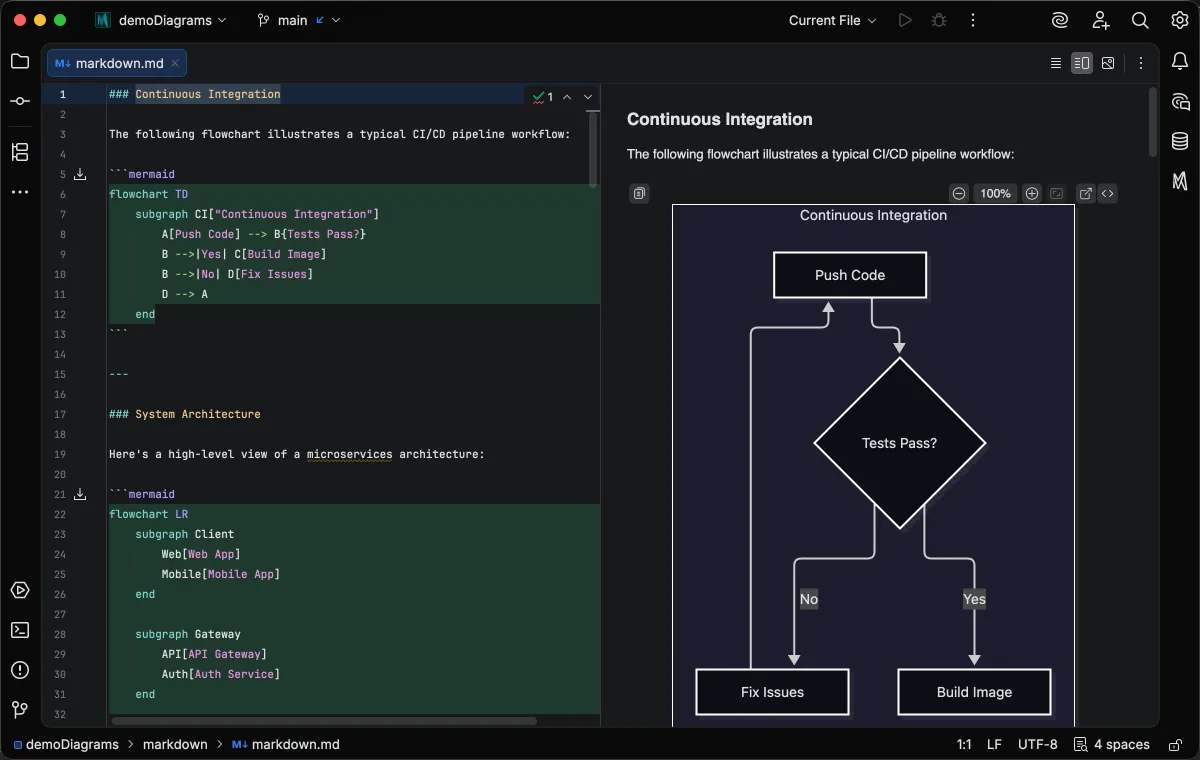Click demoDiagrams breadcrumb in status bar
Viewport: 1200px width, 760px height.
pos(66,744)
